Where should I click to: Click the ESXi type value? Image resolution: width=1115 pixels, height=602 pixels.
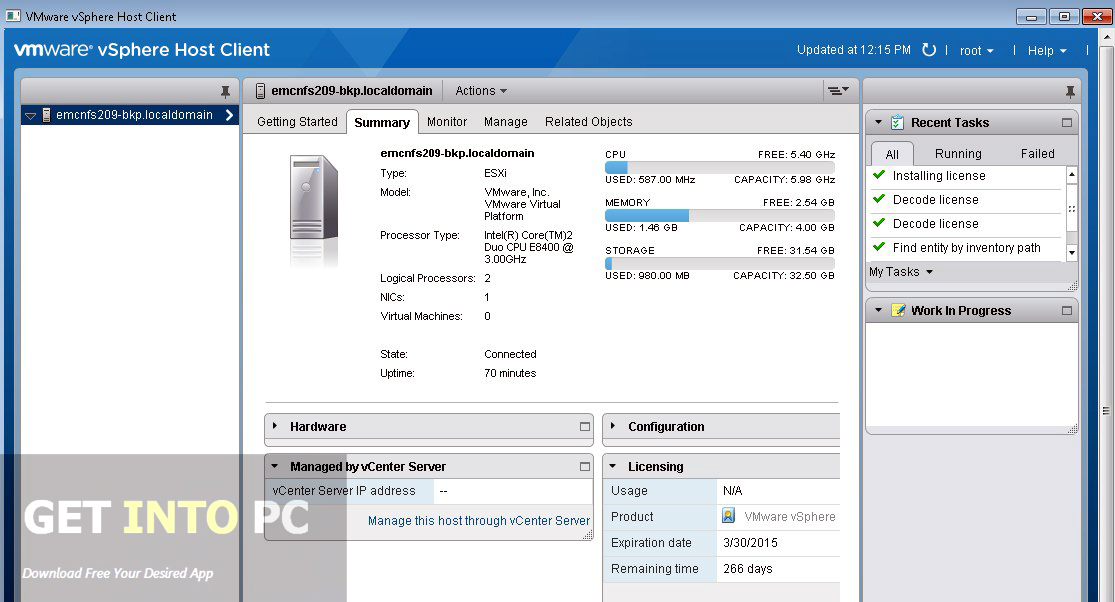pyautogui.click(x=495, y=173)
